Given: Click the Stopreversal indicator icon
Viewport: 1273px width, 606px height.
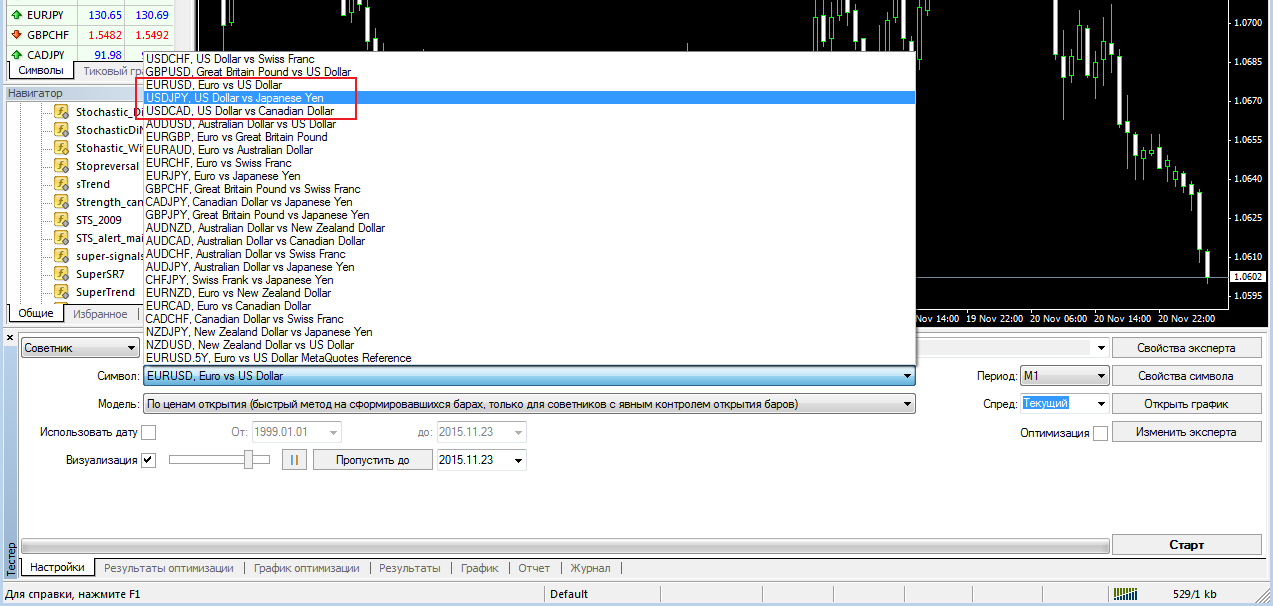Looking at the screenshot, I should pos(62,166).
